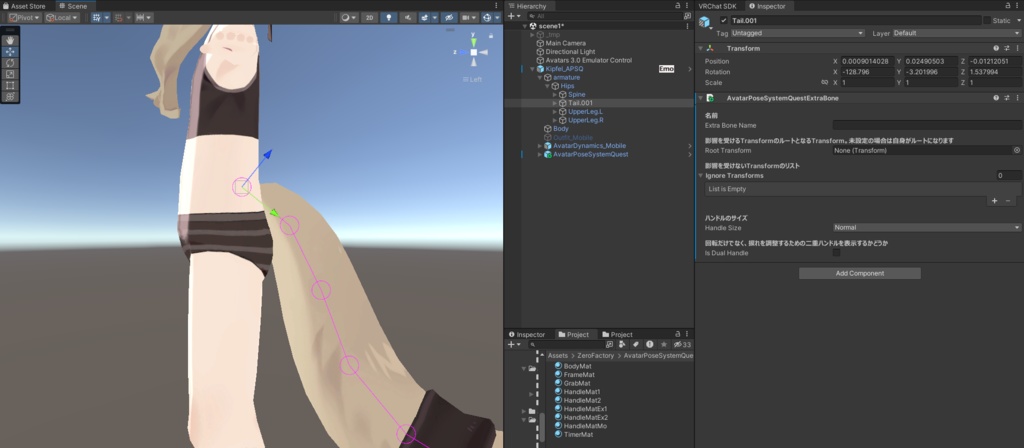Open Transform component preset icon
1024x448 pixels.
click(1006, 48)
